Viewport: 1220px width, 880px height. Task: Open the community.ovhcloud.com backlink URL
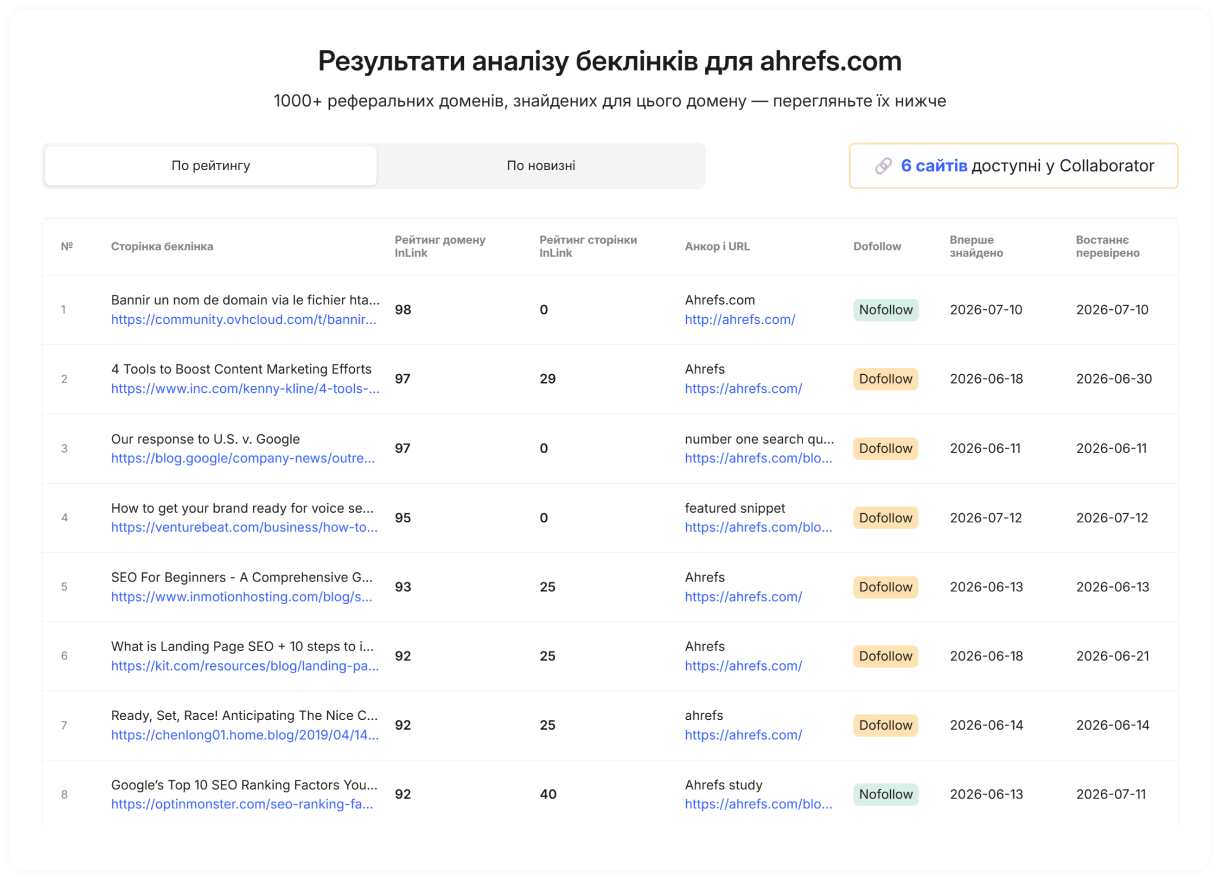point(244,320)
